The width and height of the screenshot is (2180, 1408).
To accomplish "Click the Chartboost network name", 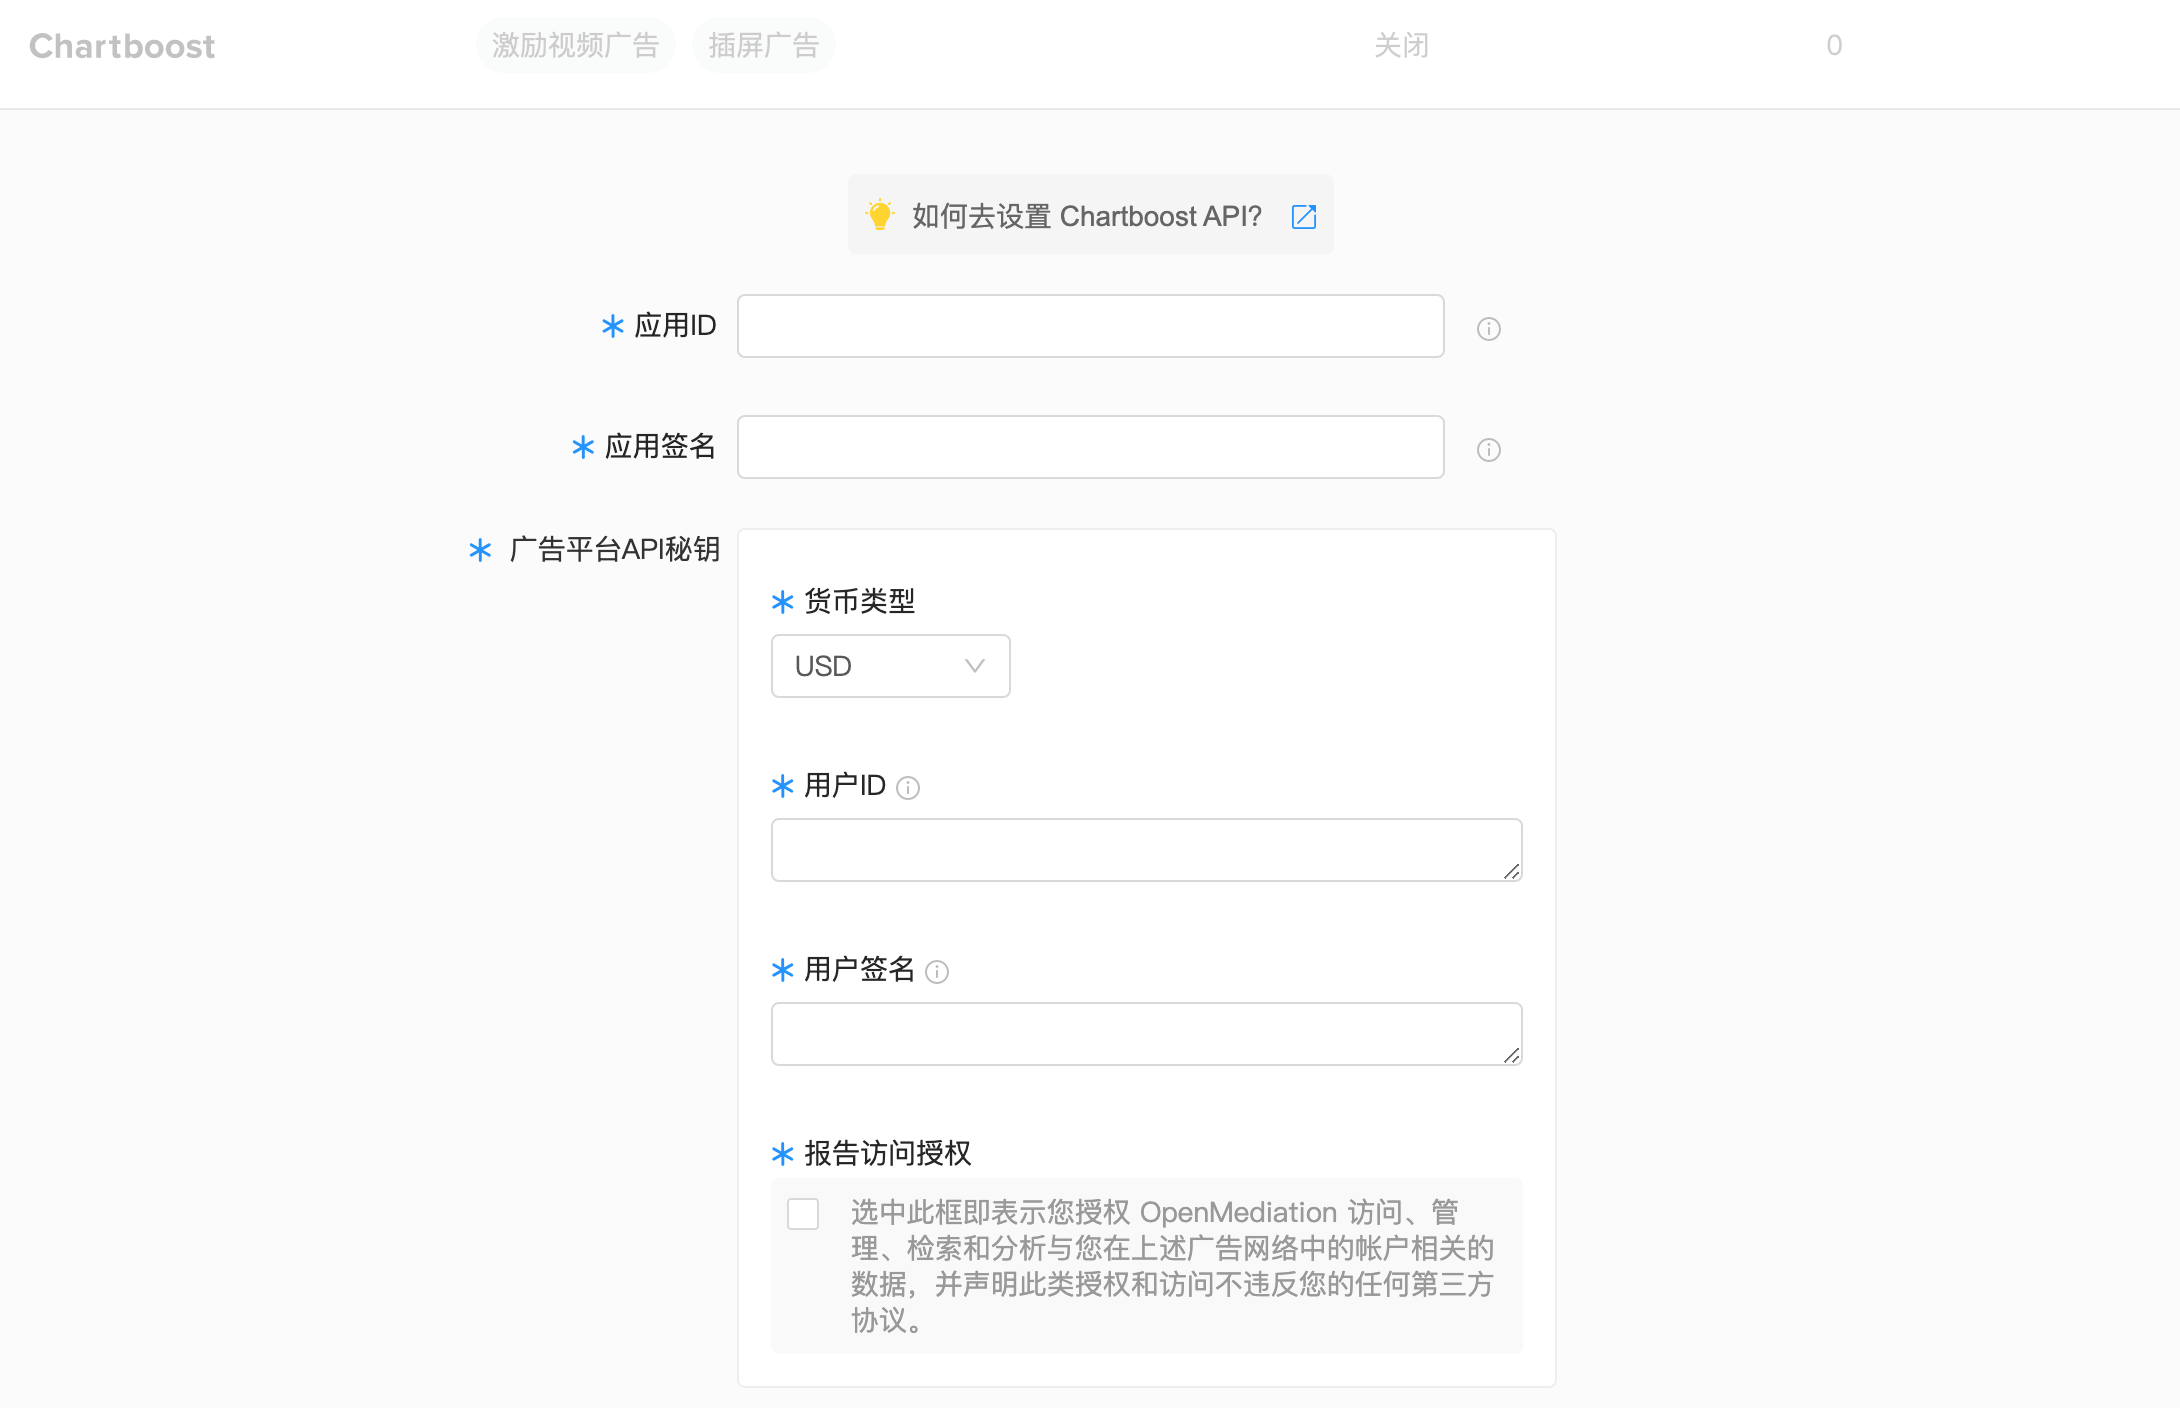I will 122,46.
